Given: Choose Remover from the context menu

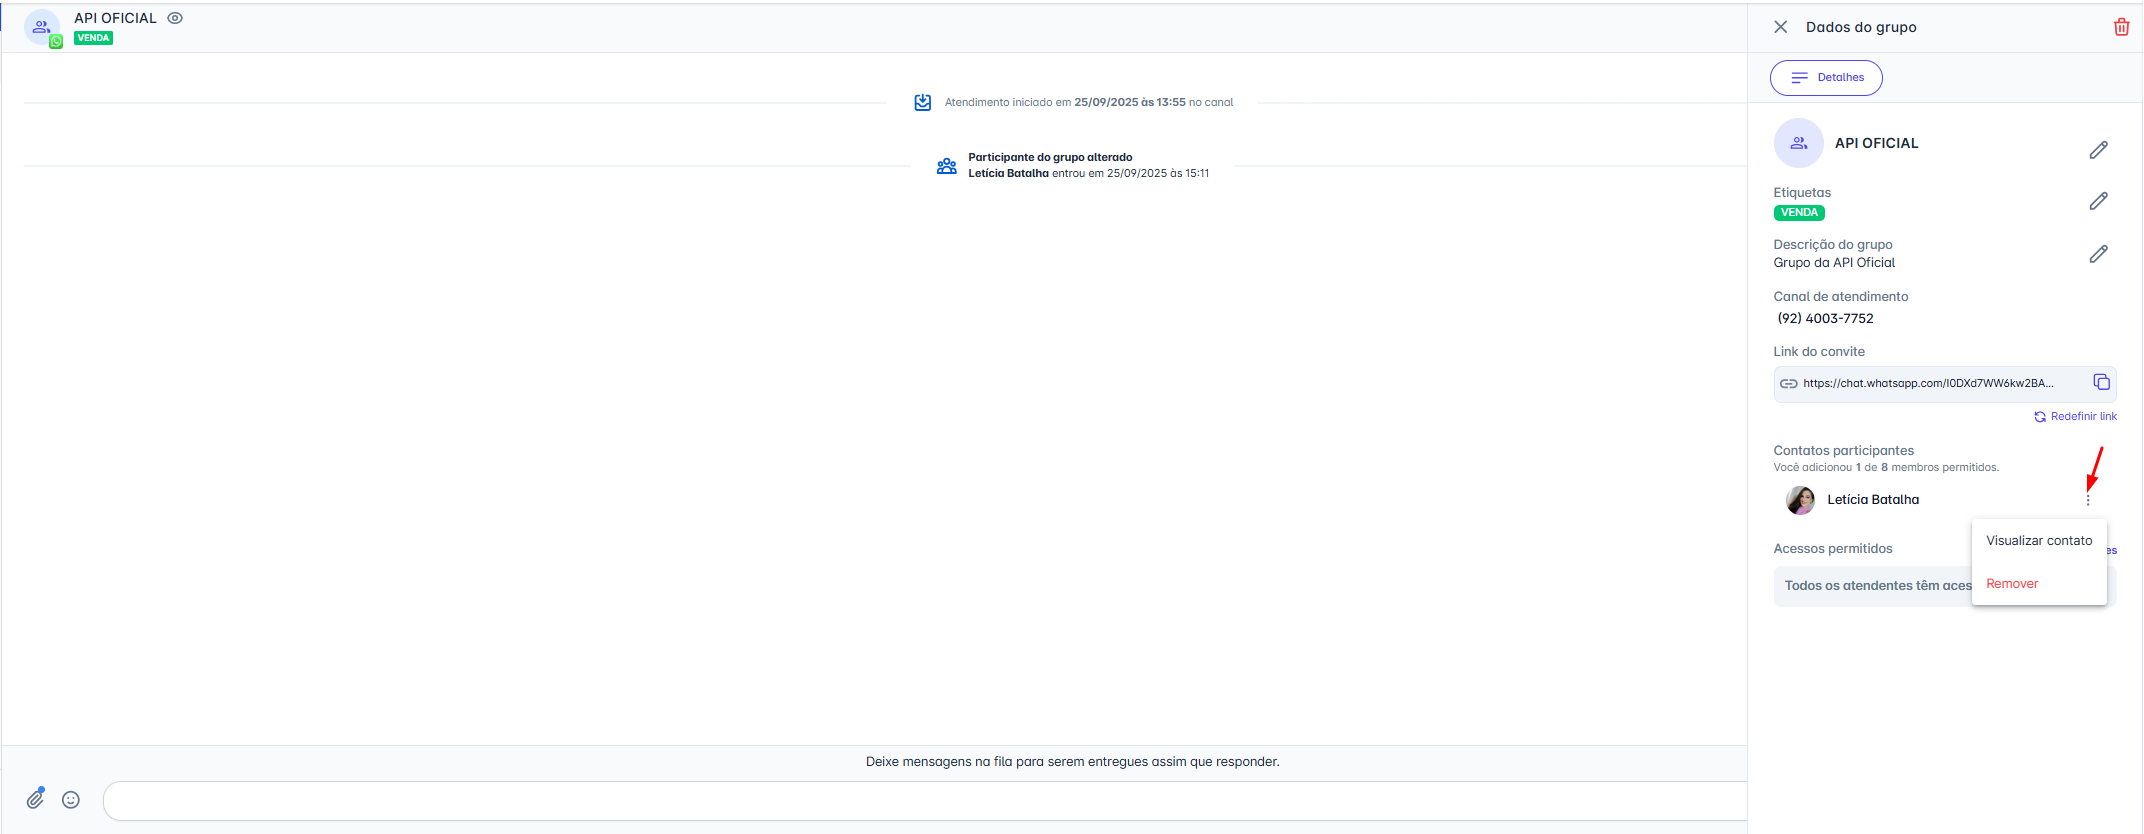Looking at the screenshot, I should (x=2012, y=584).
